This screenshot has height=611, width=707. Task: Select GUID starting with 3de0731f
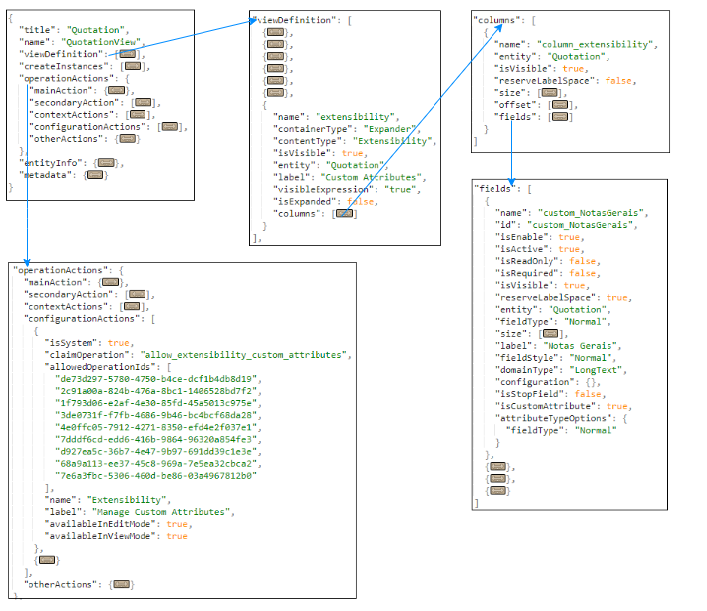(x=156, y=415)
